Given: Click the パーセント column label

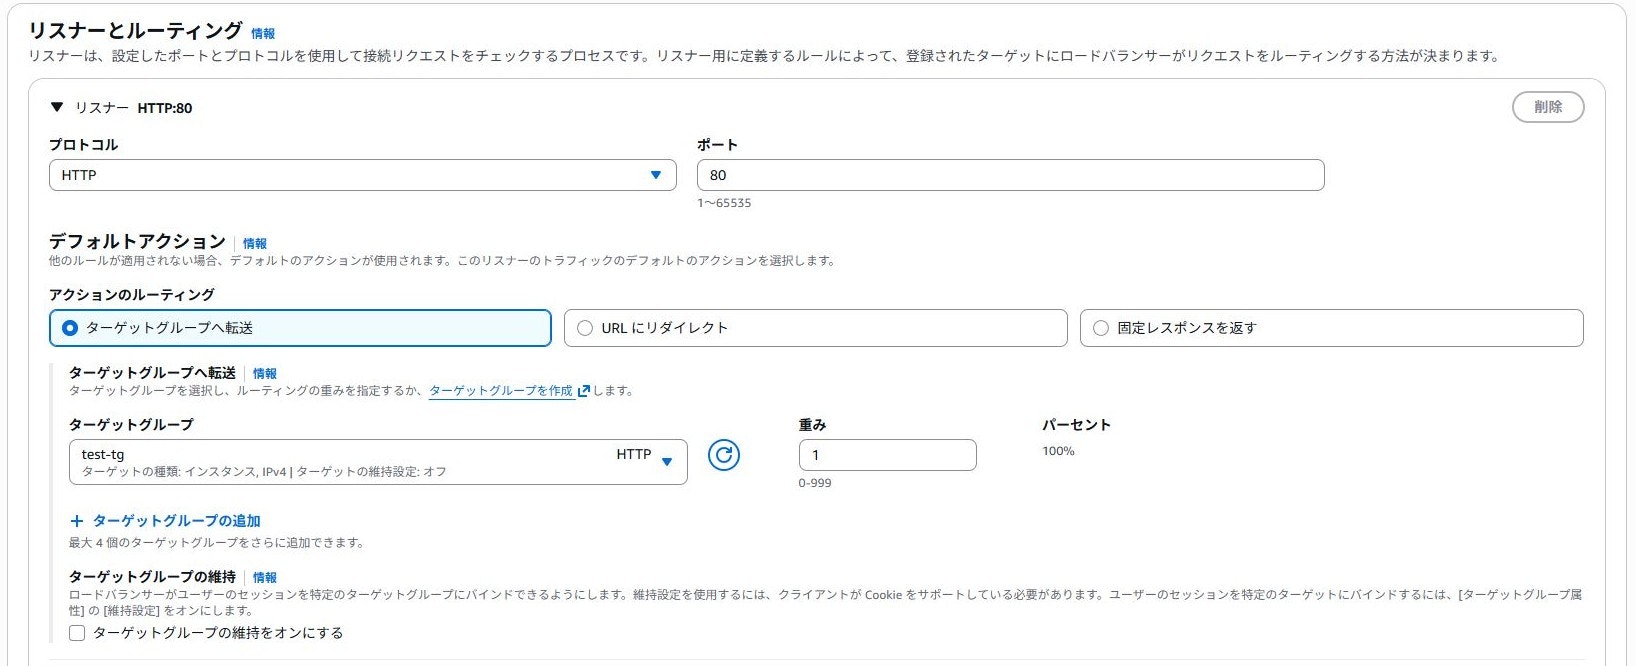Looking at the screenshot, I should click(1076, 425).
